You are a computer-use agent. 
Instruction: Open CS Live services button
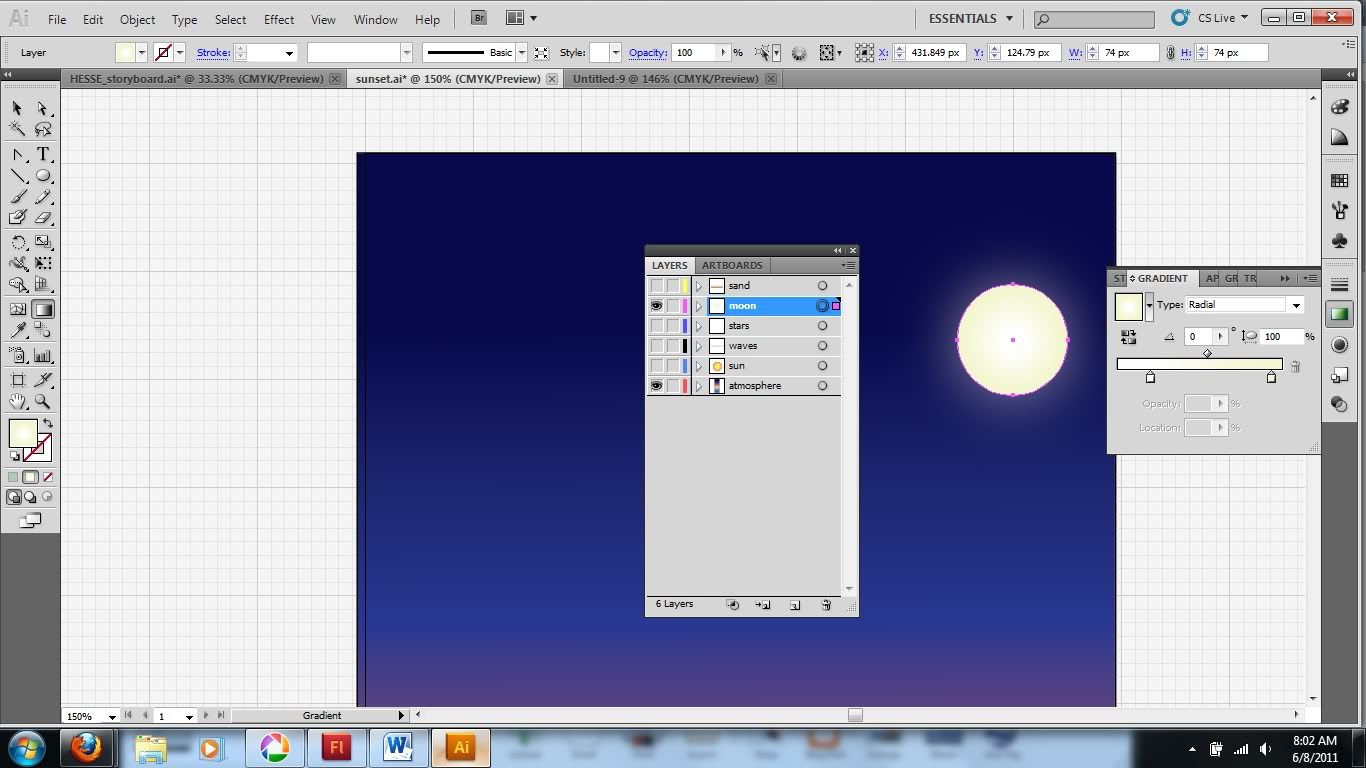pos(1211,18)
